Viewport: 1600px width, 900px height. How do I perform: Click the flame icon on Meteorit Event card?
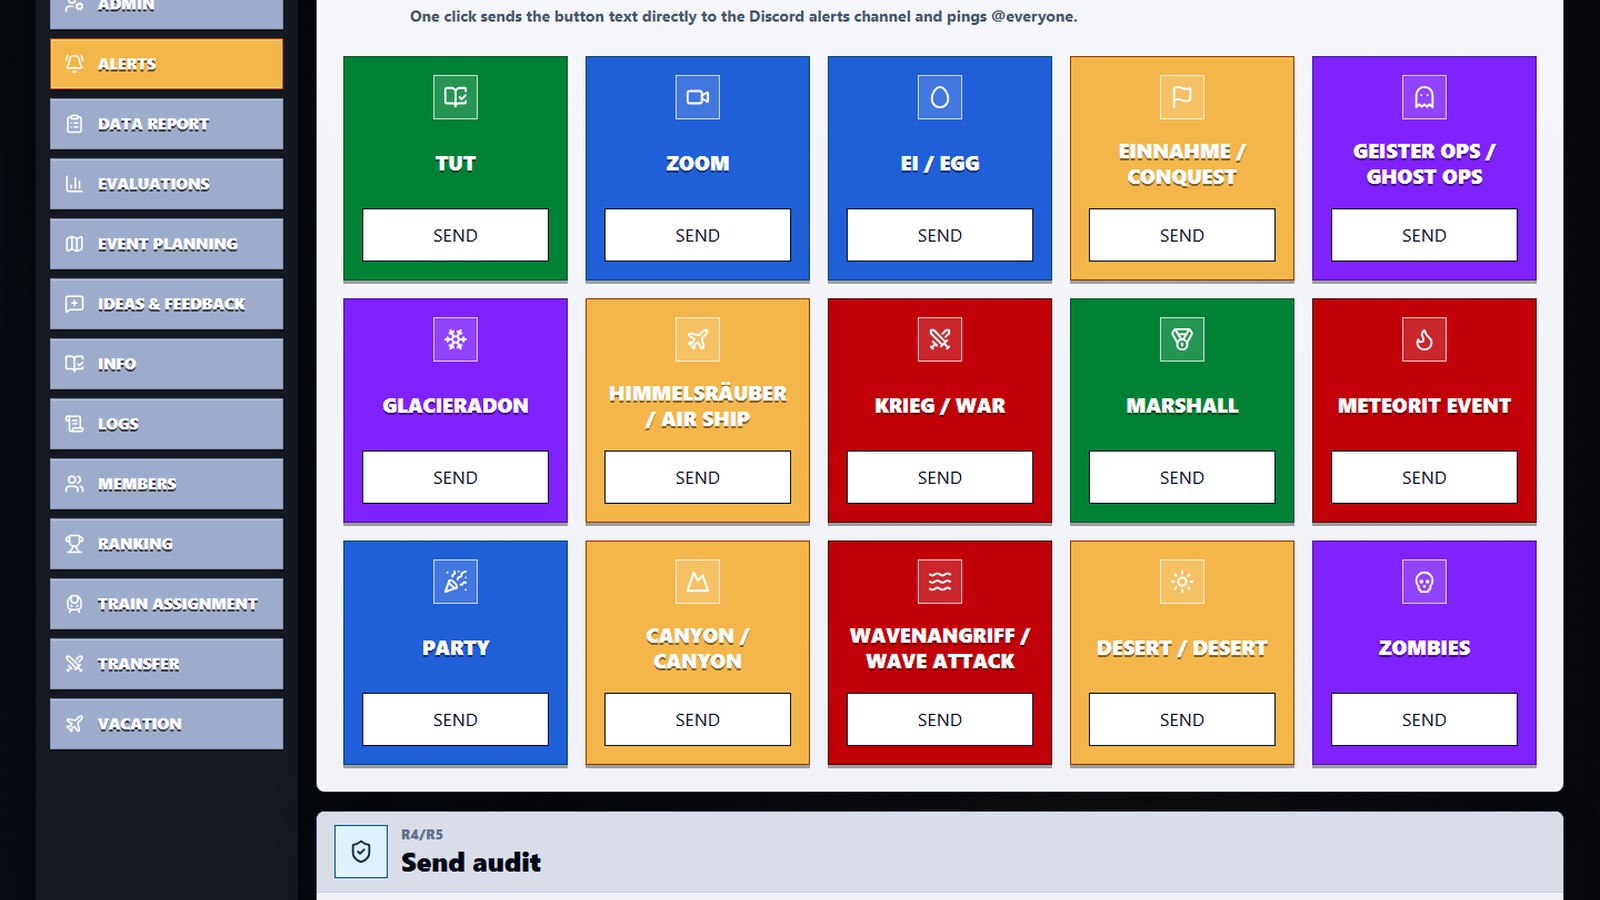tap(1424, 339)
